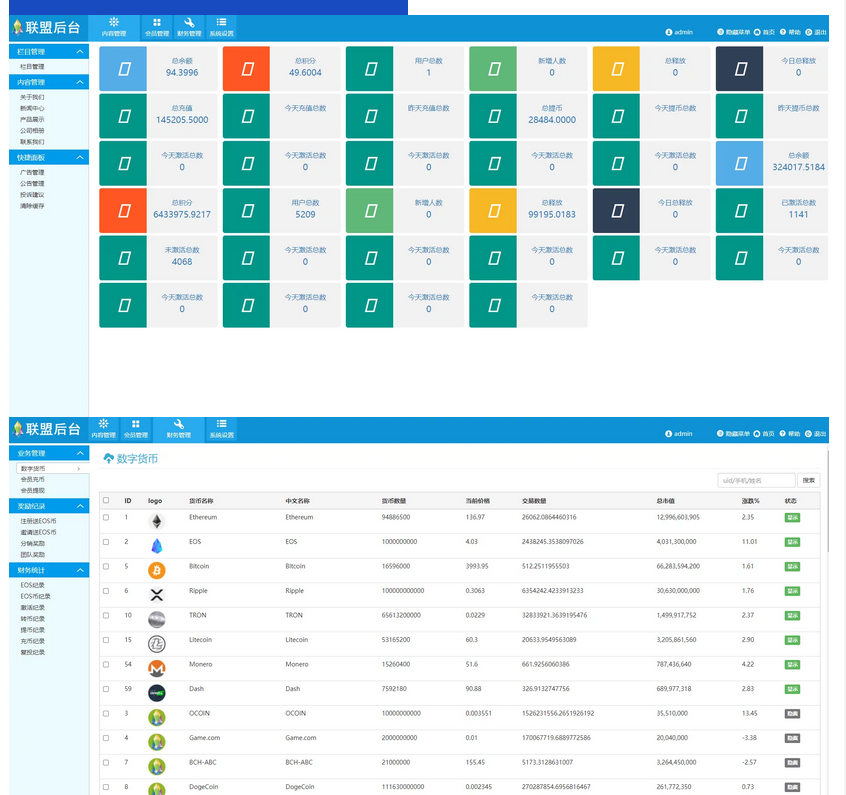Click the Ethereum coin logo
This screenshot has width=846, height=795.
click(156, 521)
